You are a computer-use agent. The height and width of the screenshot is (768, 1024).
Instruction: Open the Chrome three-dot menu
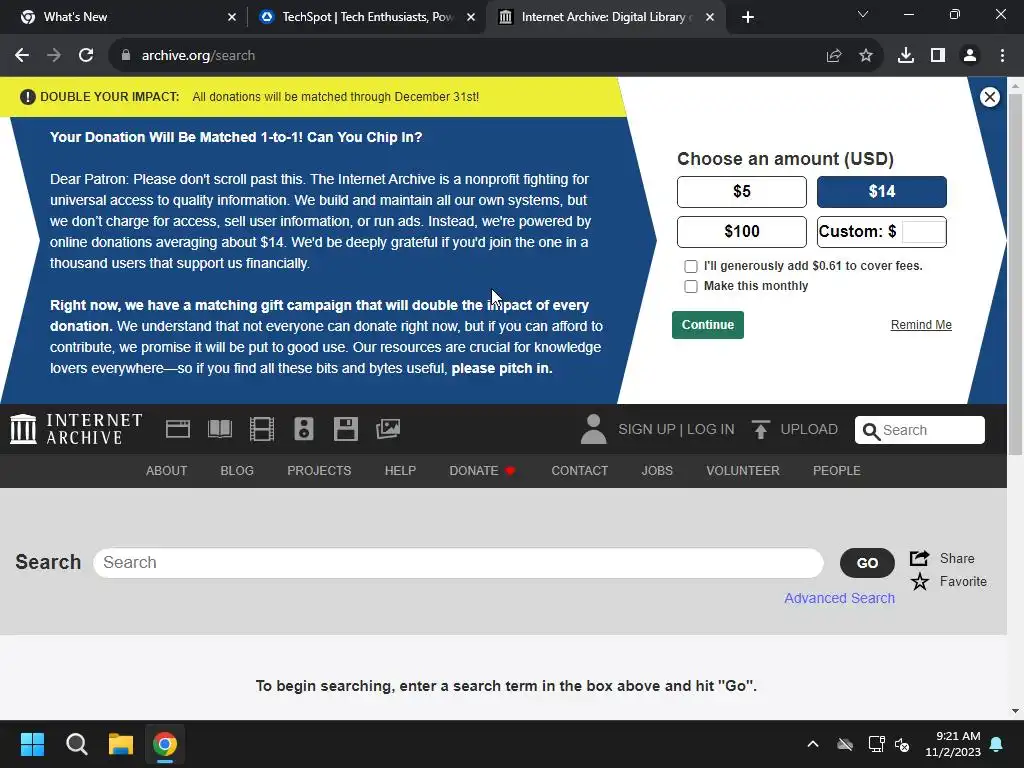point(1002,56)
